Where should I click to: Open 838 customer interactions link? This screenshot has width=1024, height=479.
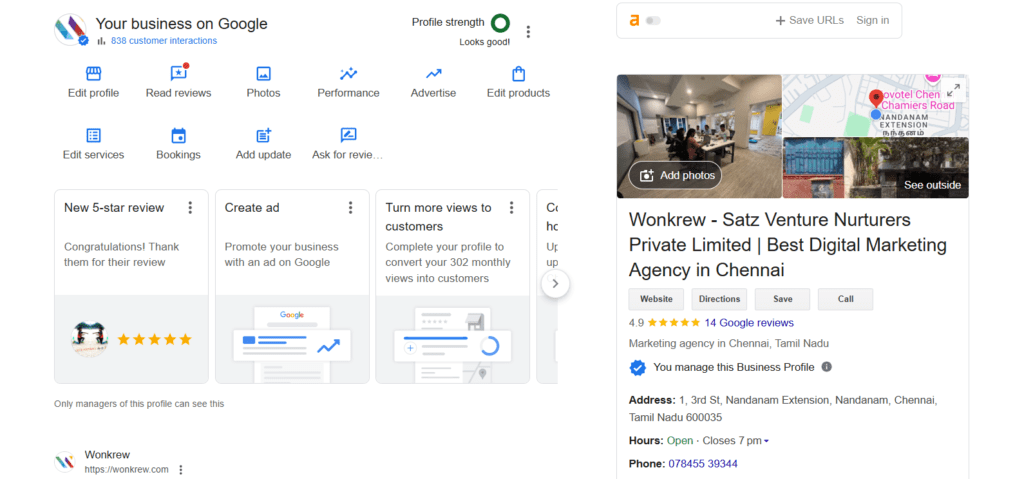point(164,41)
